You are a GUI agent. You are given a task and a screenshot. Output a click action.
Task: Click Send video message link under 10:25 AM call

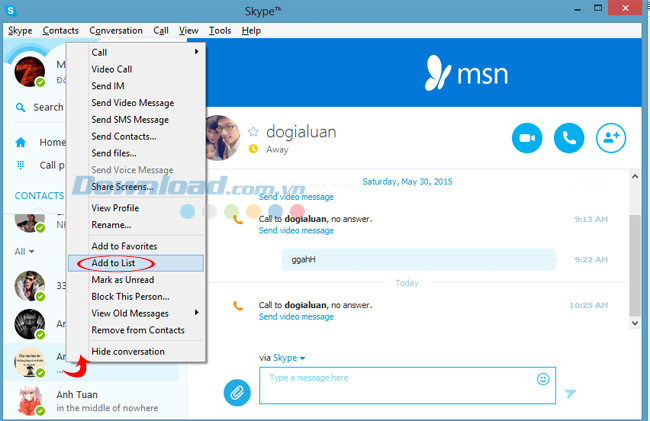(296, 317)
